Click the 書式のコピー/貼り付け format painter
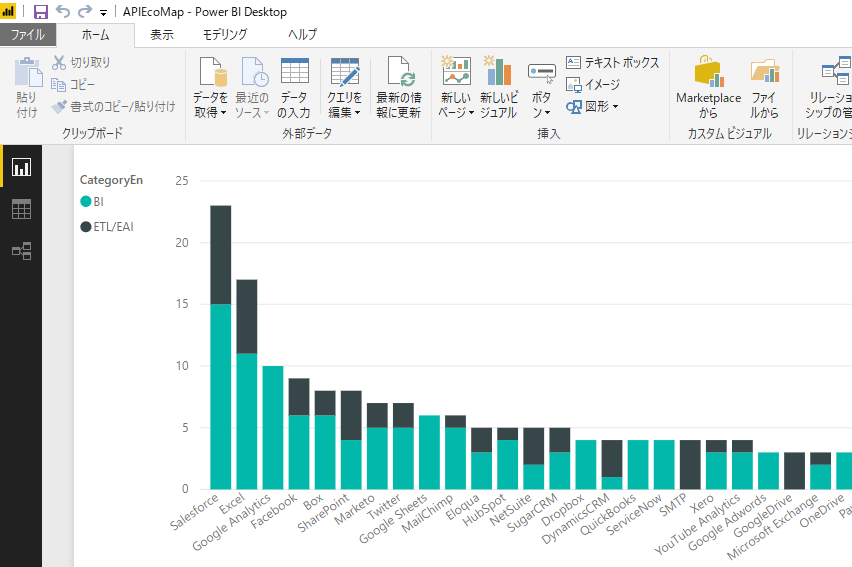This screenshot has height=567, width=852. pos(114,107)
